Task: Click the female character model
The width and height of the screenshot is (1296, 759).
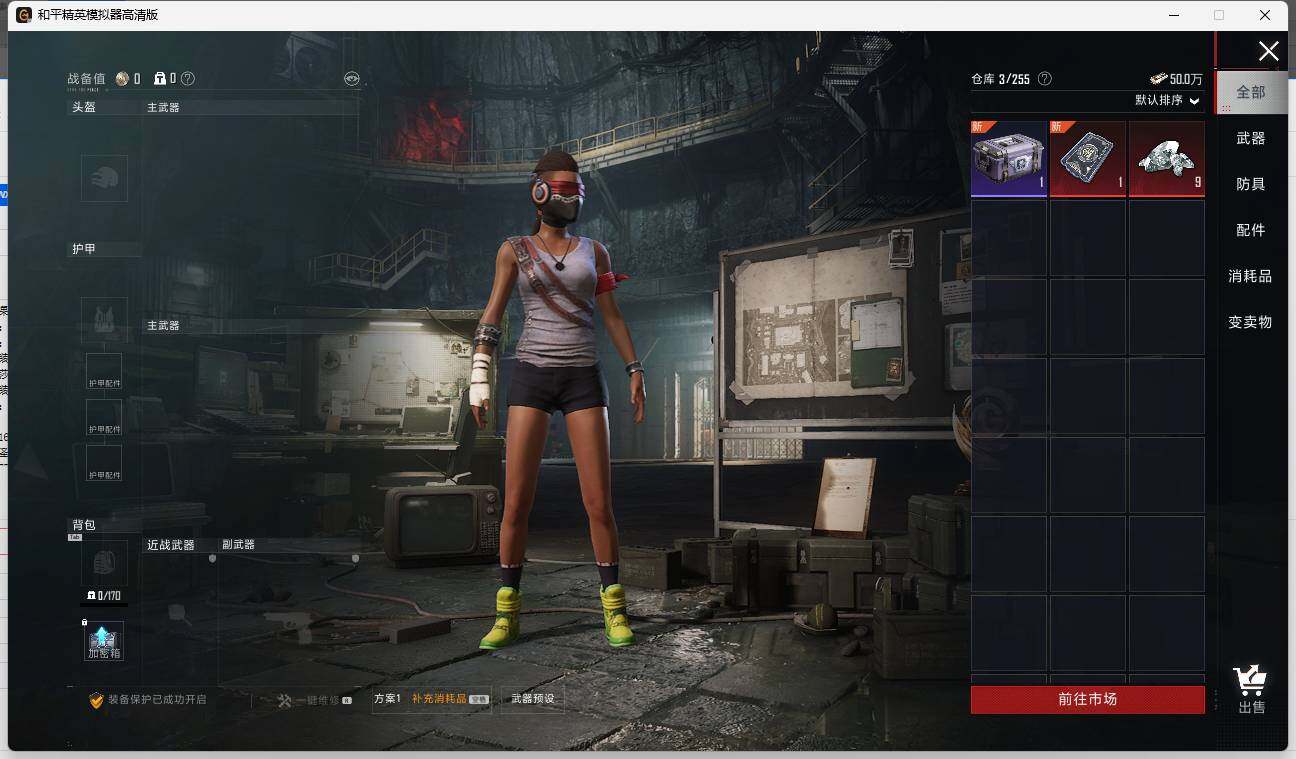Action: point(560,400)
